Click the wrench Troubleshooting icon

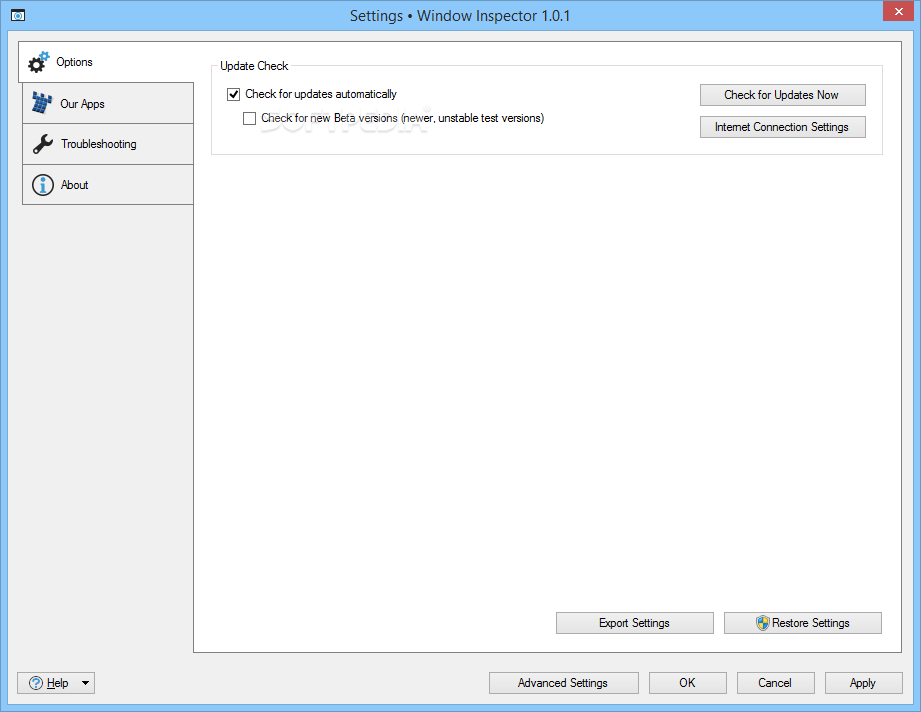(x=43, y=144)
